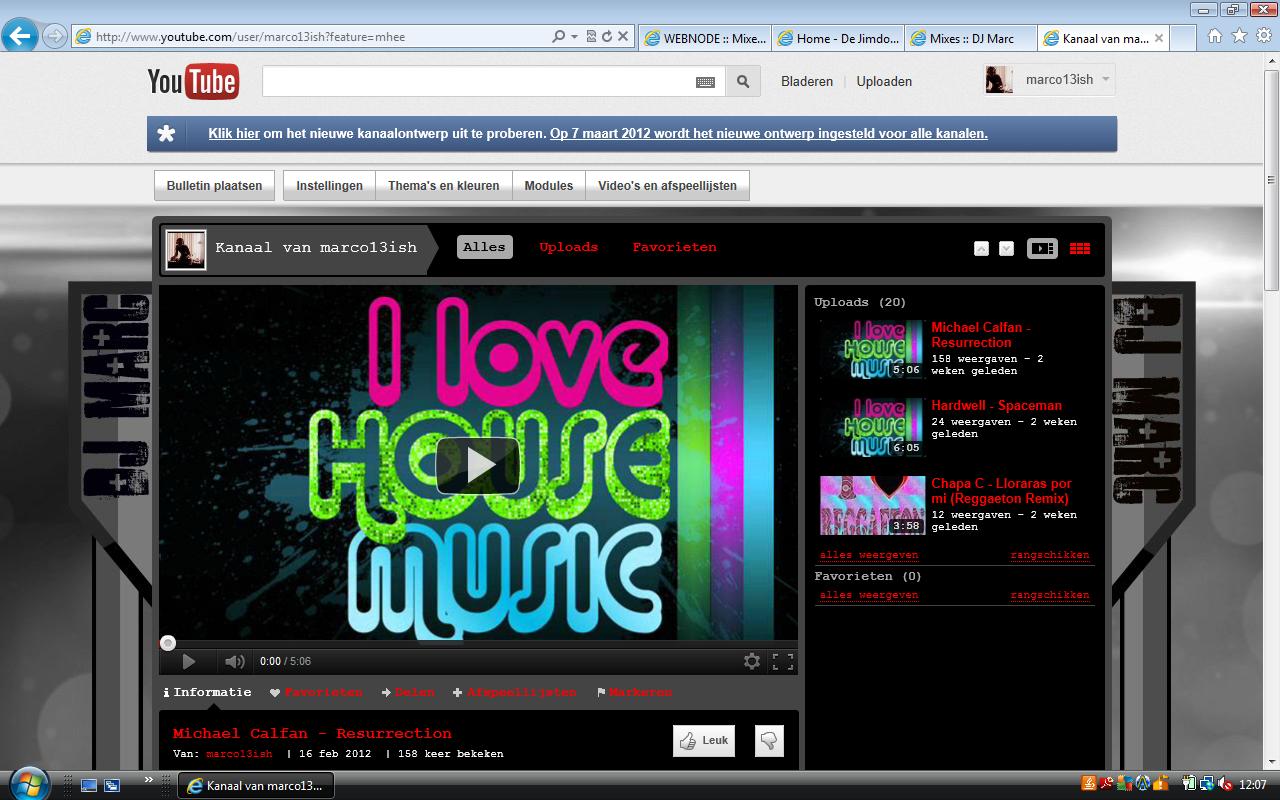Image resolution: width=1280 pixels, height=800 pixels.
Task: Click alles weergeven under Favorieten (0)
Action: (868, 595)
